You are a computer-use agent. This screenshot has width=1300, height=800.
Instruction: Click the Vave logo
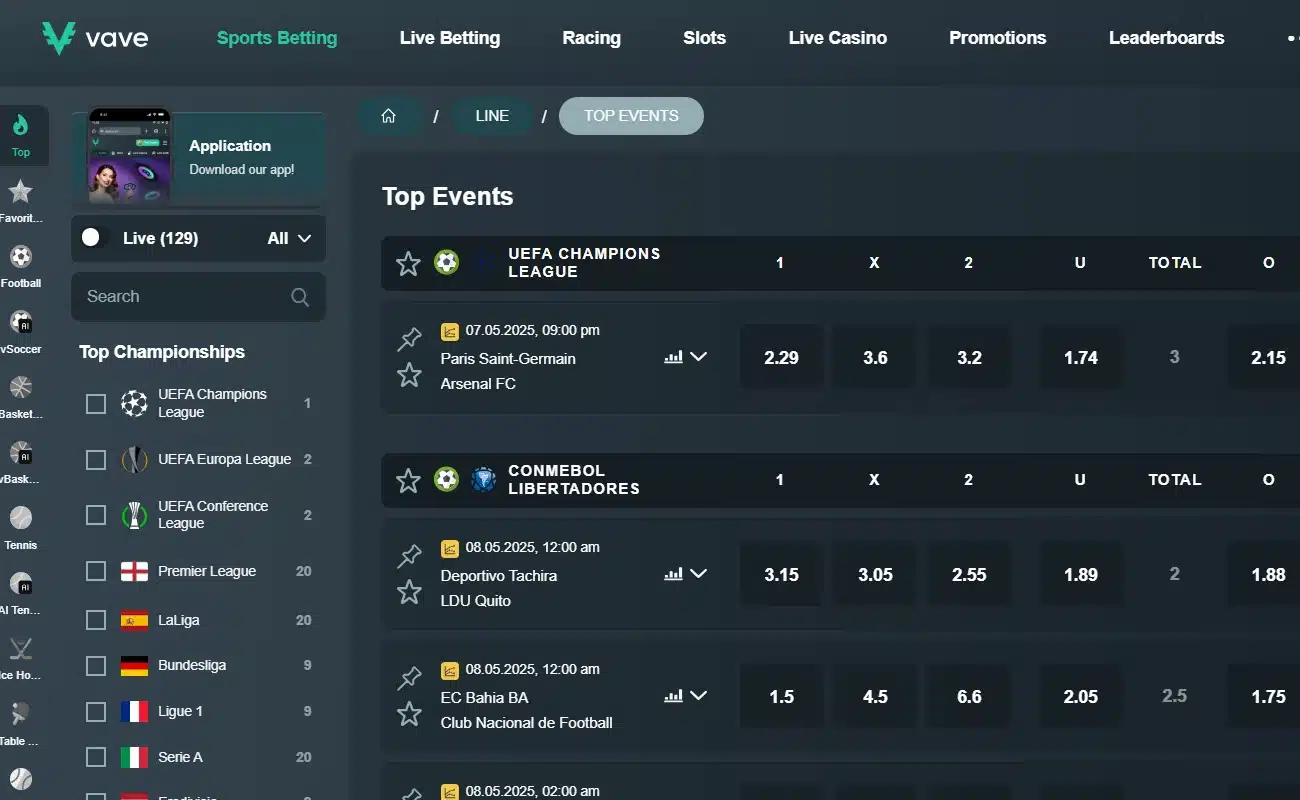point(95,38)
